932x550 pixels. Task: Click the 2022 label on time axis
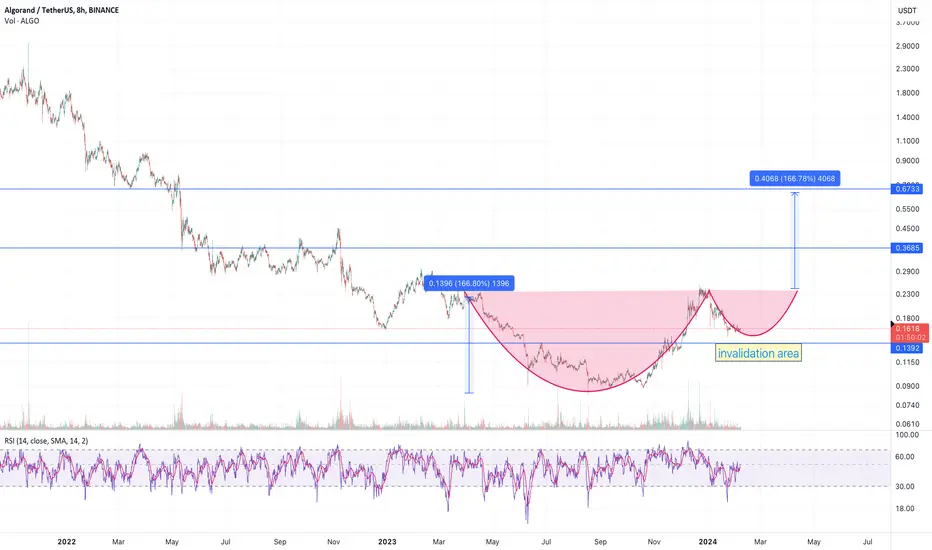point(67,542)
